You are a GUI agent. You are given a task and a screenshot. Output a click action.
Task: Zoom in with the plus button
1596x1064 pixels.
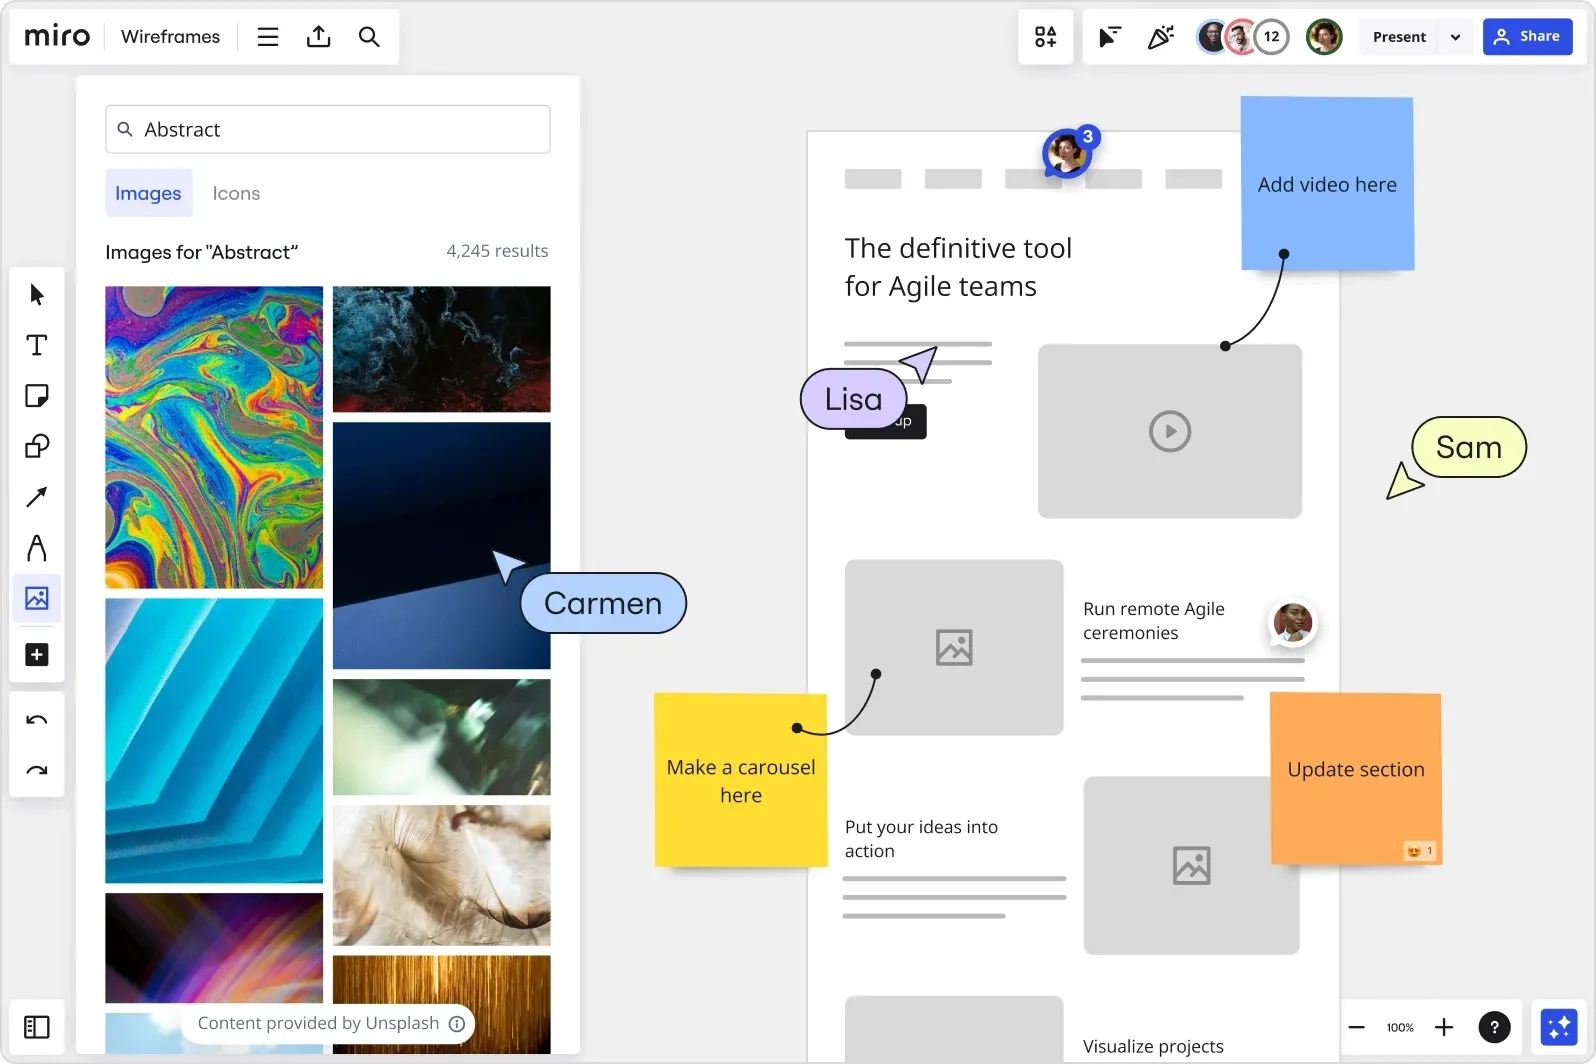(x=1444, y=1027)
